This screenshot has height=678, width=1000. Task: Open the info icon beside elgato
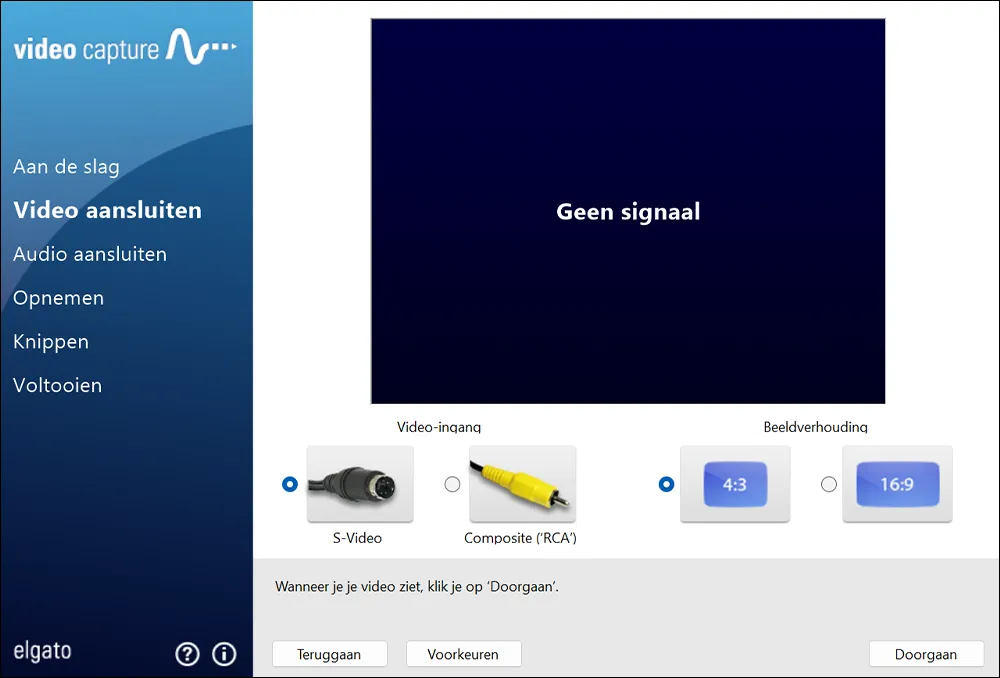click(x=224, y=654)
